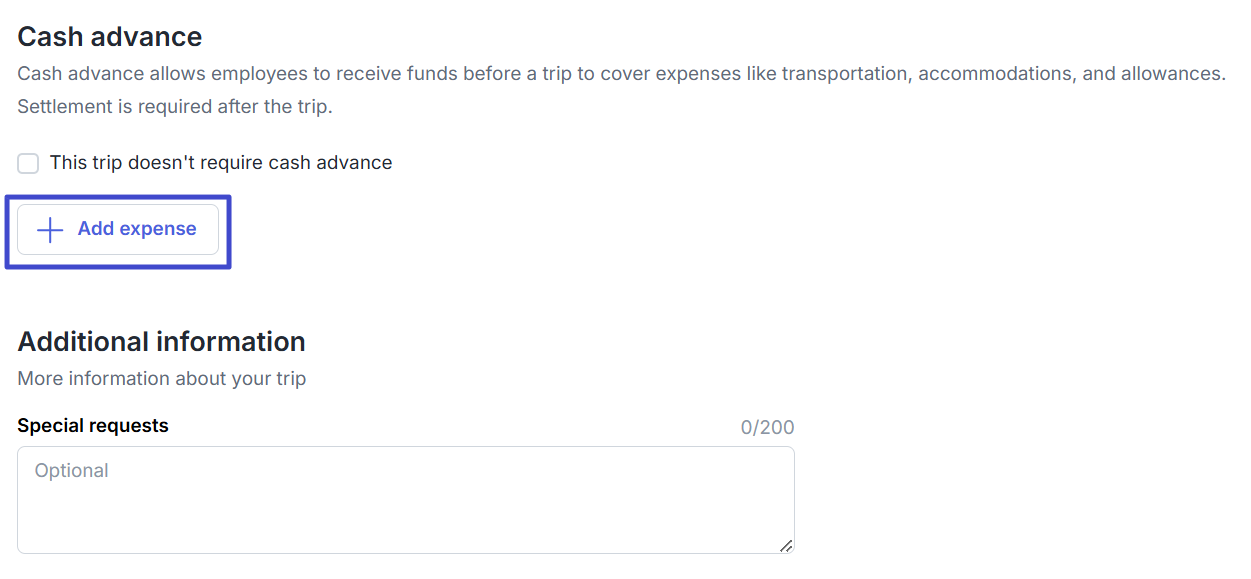
Task: Click the "This trip doesn't require cash advance" label
Action: coord(221,163)
